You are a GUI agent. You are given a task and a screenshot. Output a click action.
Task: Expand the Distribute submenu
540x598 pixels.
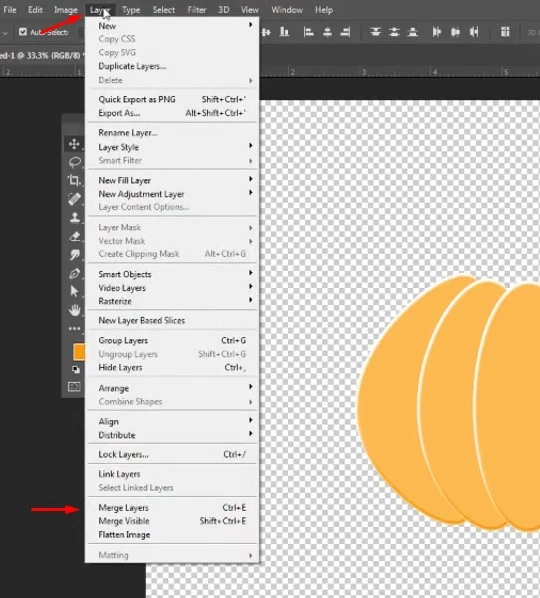click(x=173, y=435)
